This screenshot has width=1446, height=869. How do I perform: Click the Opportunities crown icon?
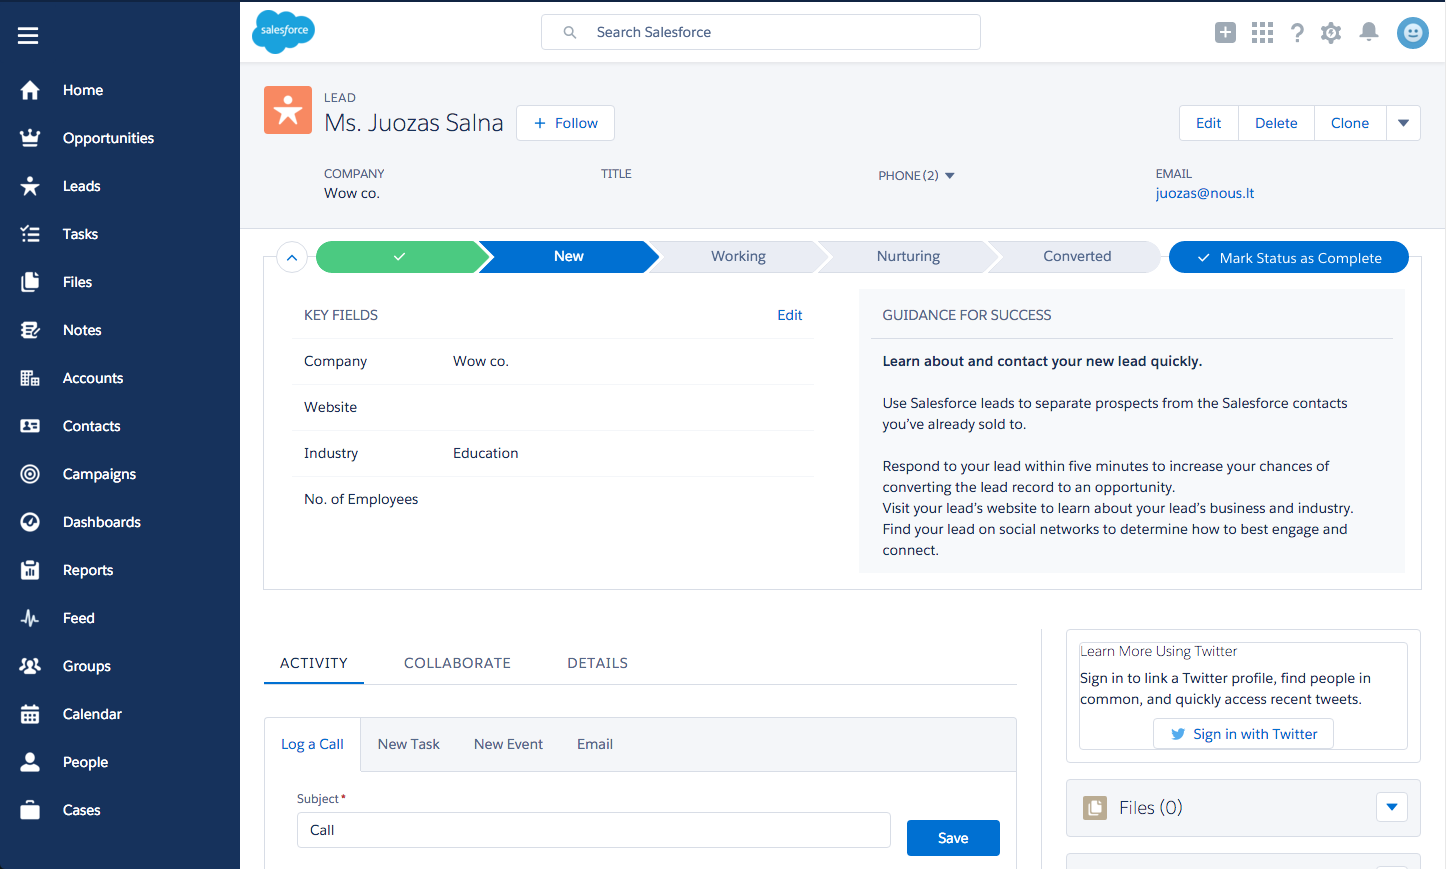tap(30, 138)
